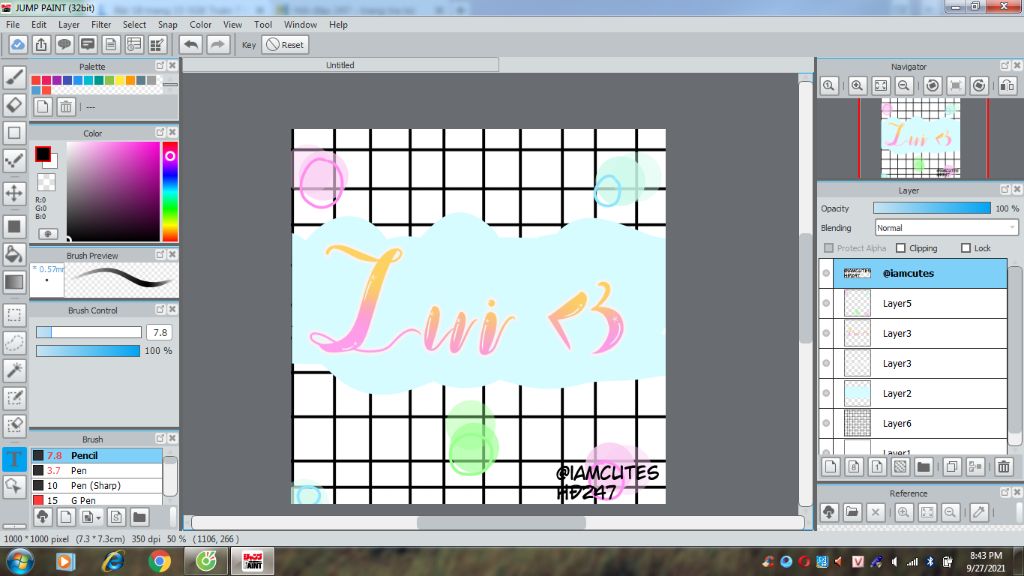Open the Blending mode dropdown
The image size is (1024, 576).
[x=946, y=228]
